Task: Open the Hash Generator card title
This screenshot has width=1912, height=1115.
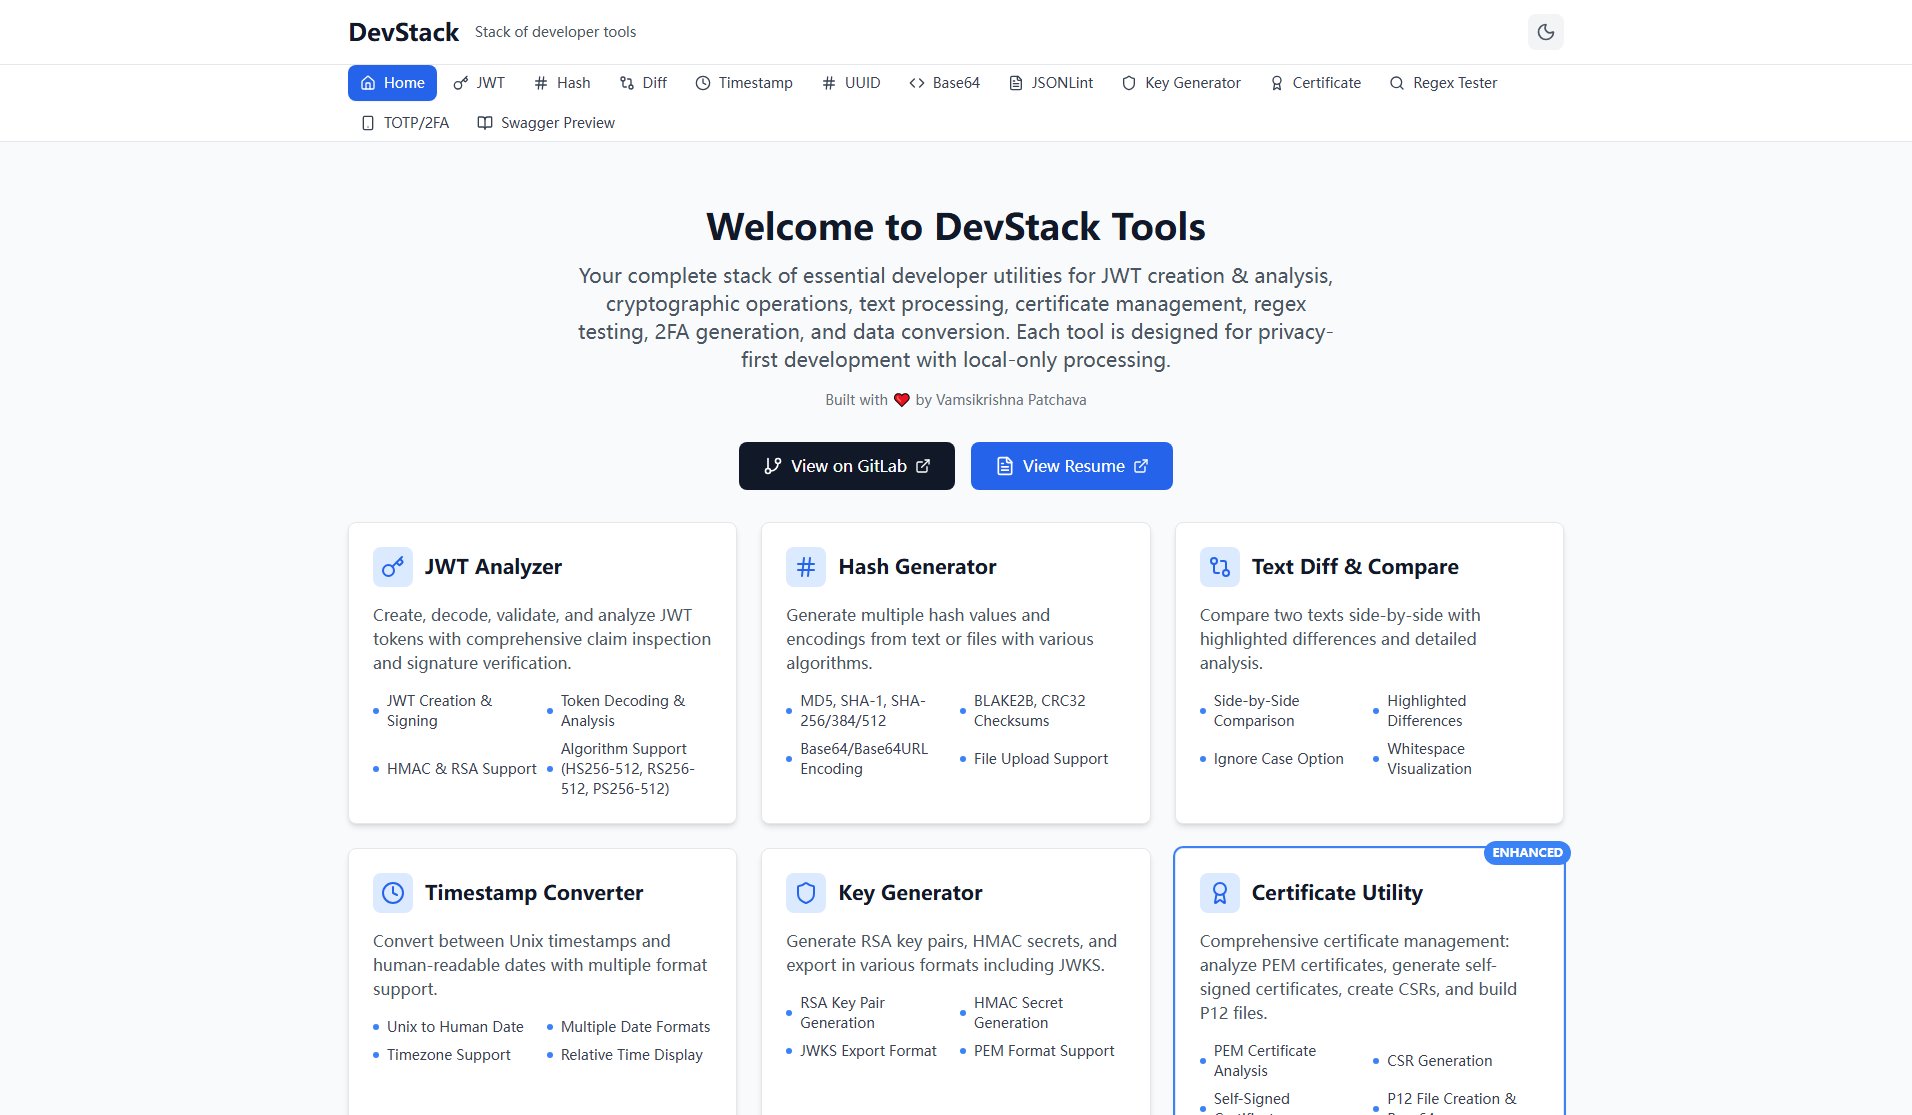Action: (917, 567)
